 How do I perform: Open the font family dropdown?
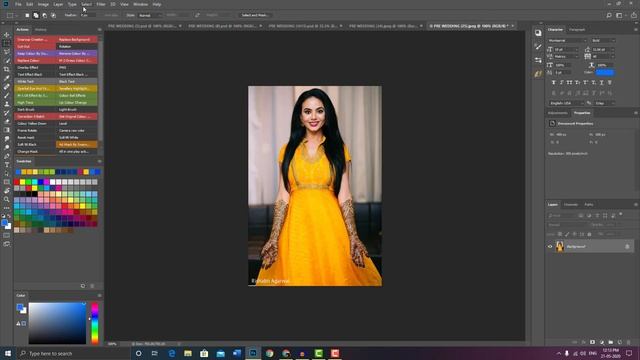click(x=567, y=40)
